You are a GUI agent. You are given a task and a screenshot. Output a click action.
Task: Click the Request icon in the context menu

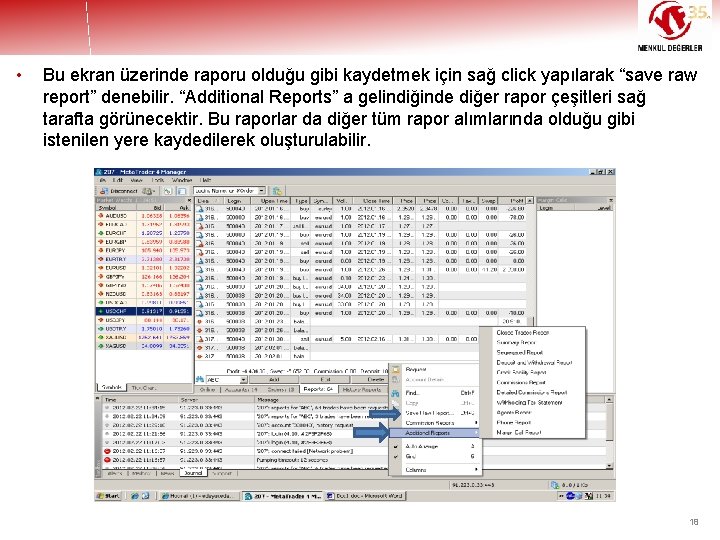[396, 369]
